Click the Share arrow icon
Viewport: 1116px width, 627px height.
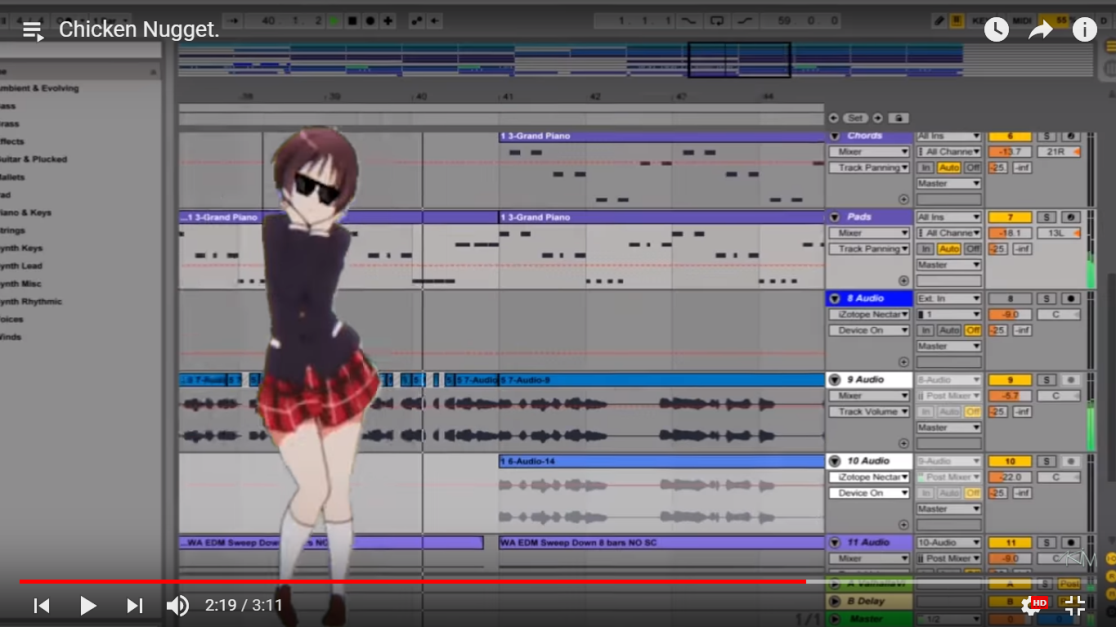(1040, 30)
